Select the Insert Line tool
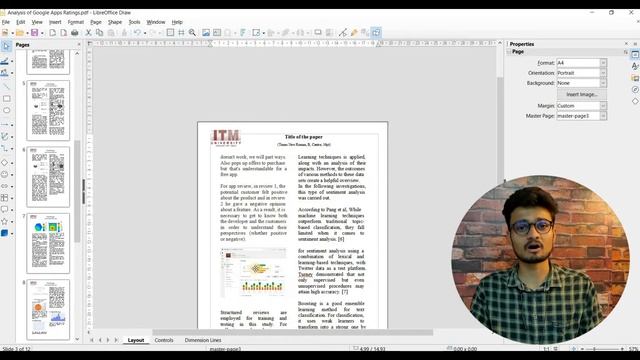Image resolution: width=640 pixels, height=360 pixels. [7, 87]
